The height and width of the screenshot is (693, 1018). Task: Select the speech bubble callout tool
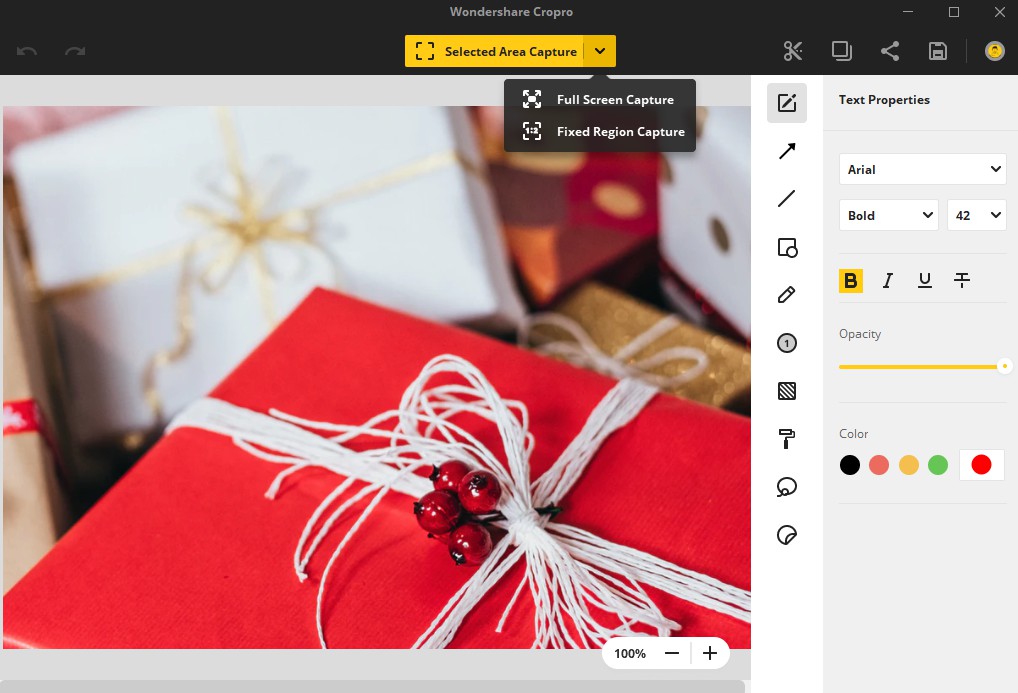tap(787, 487)
